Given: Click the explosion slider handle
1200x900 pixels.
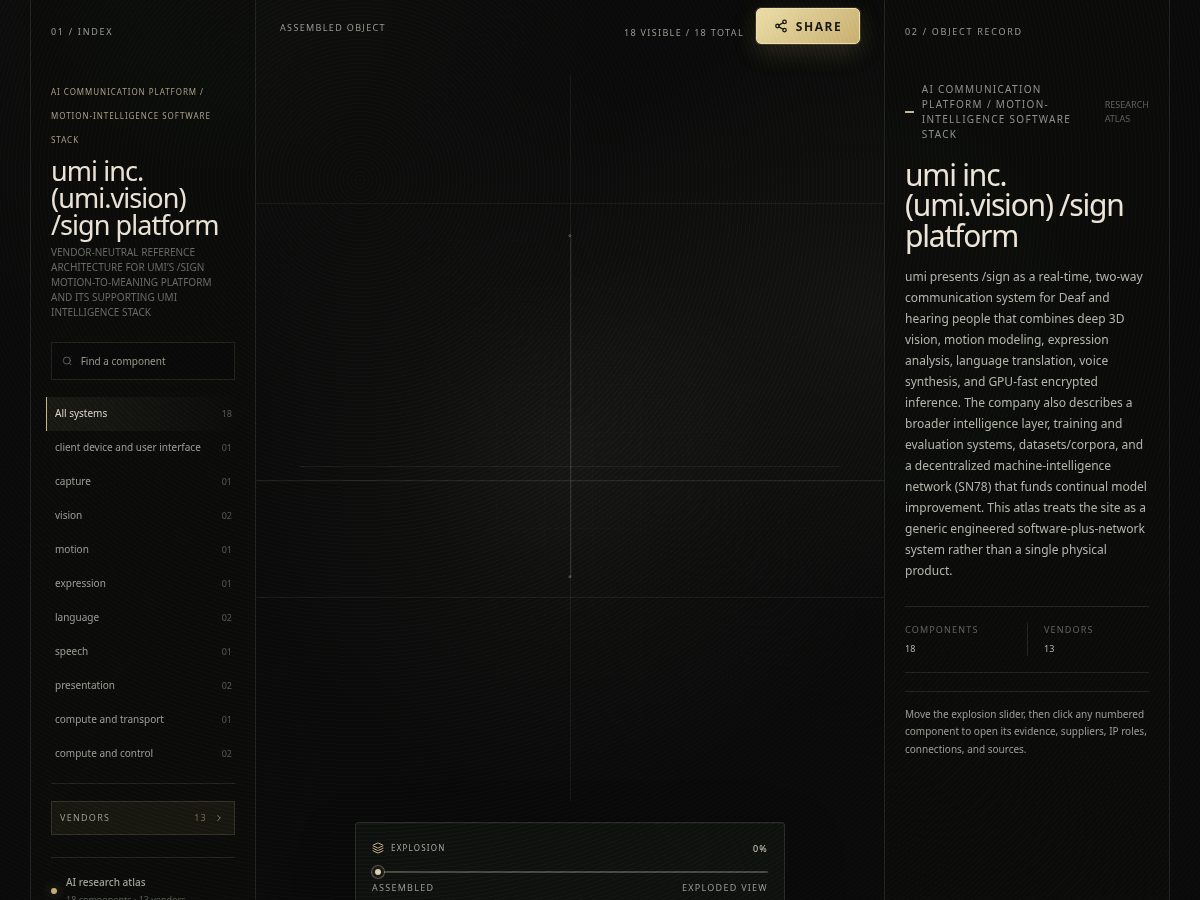Looking at the screenshot, I should (x=378, y=872).
